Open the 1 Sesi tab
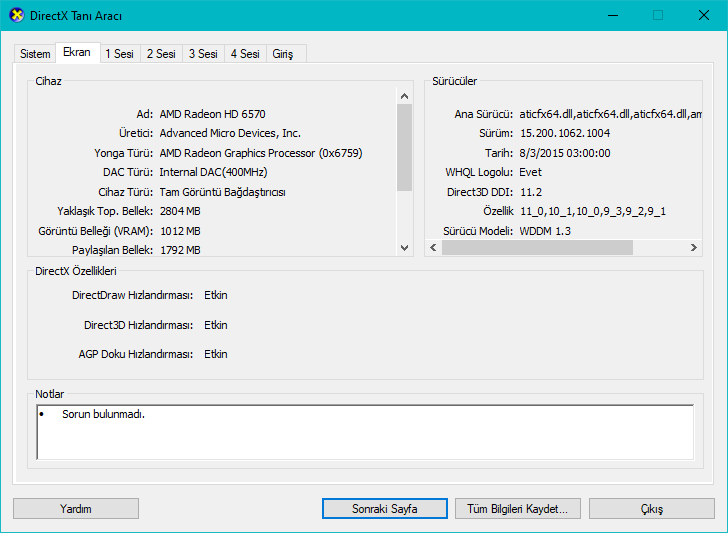728x533 pixels. coord(119,54)
